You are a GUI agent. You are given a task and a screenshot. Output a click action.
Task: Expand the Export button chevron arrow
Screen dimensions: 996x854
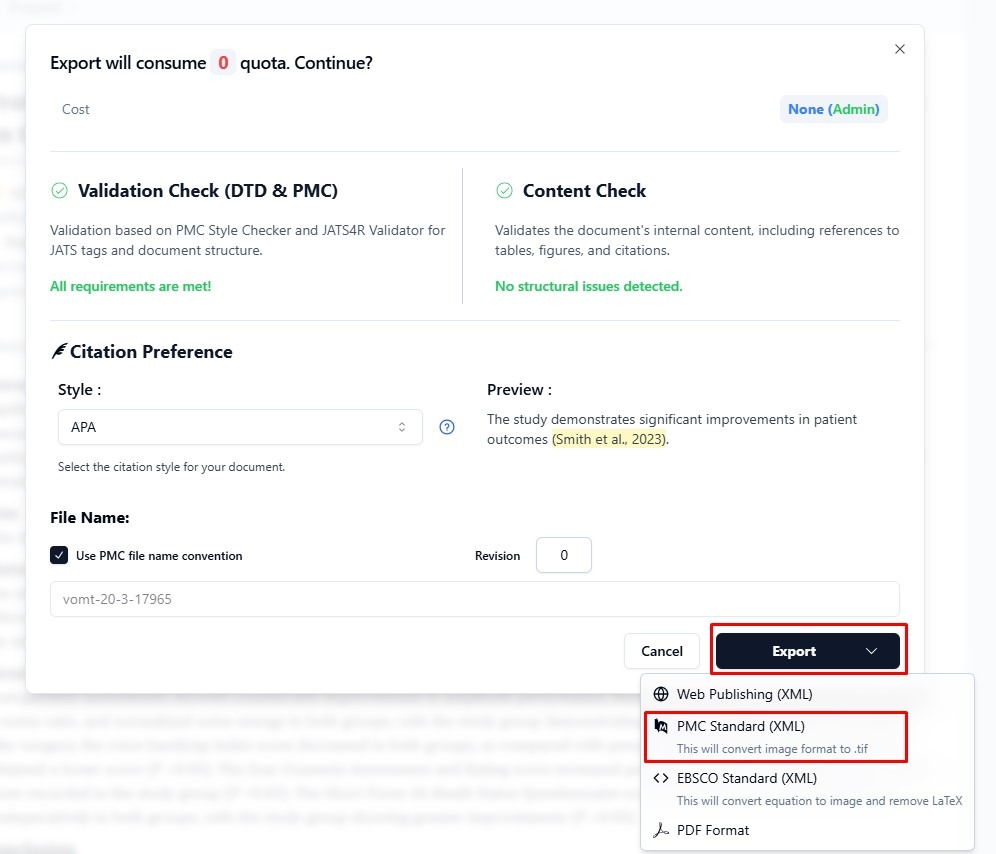[871, 651]
